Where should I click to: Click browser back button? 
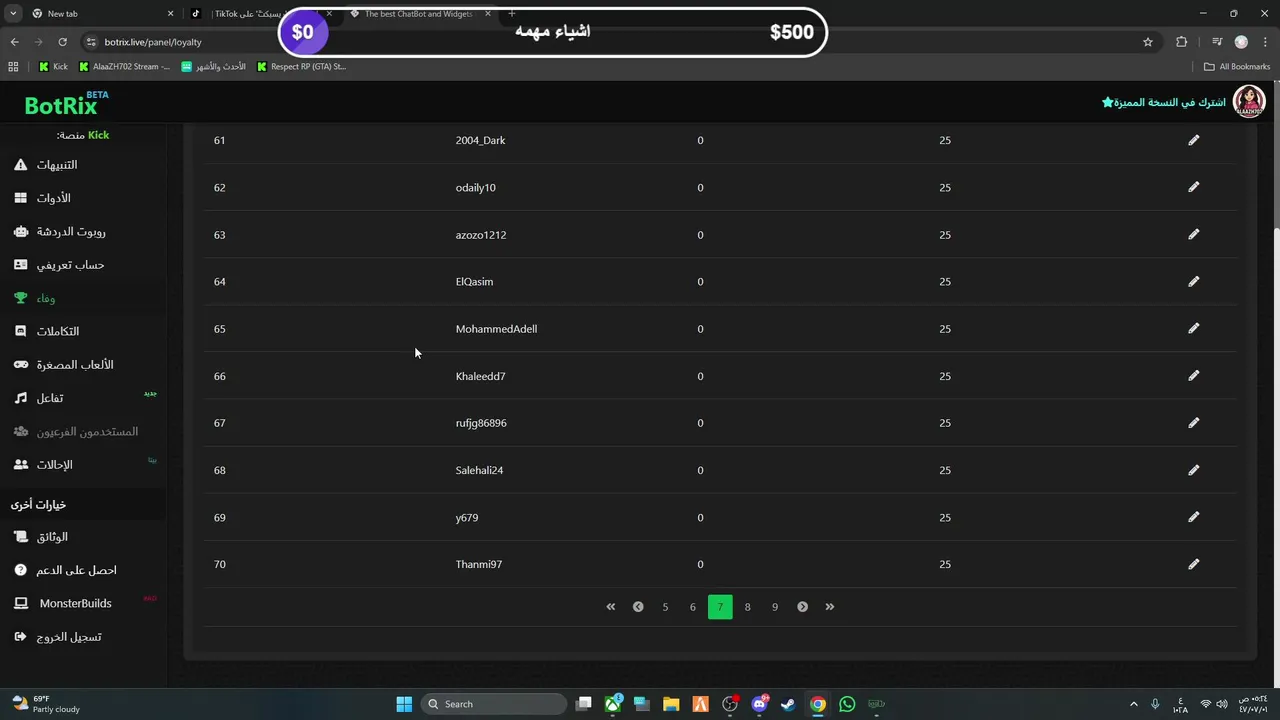(14, 42)
